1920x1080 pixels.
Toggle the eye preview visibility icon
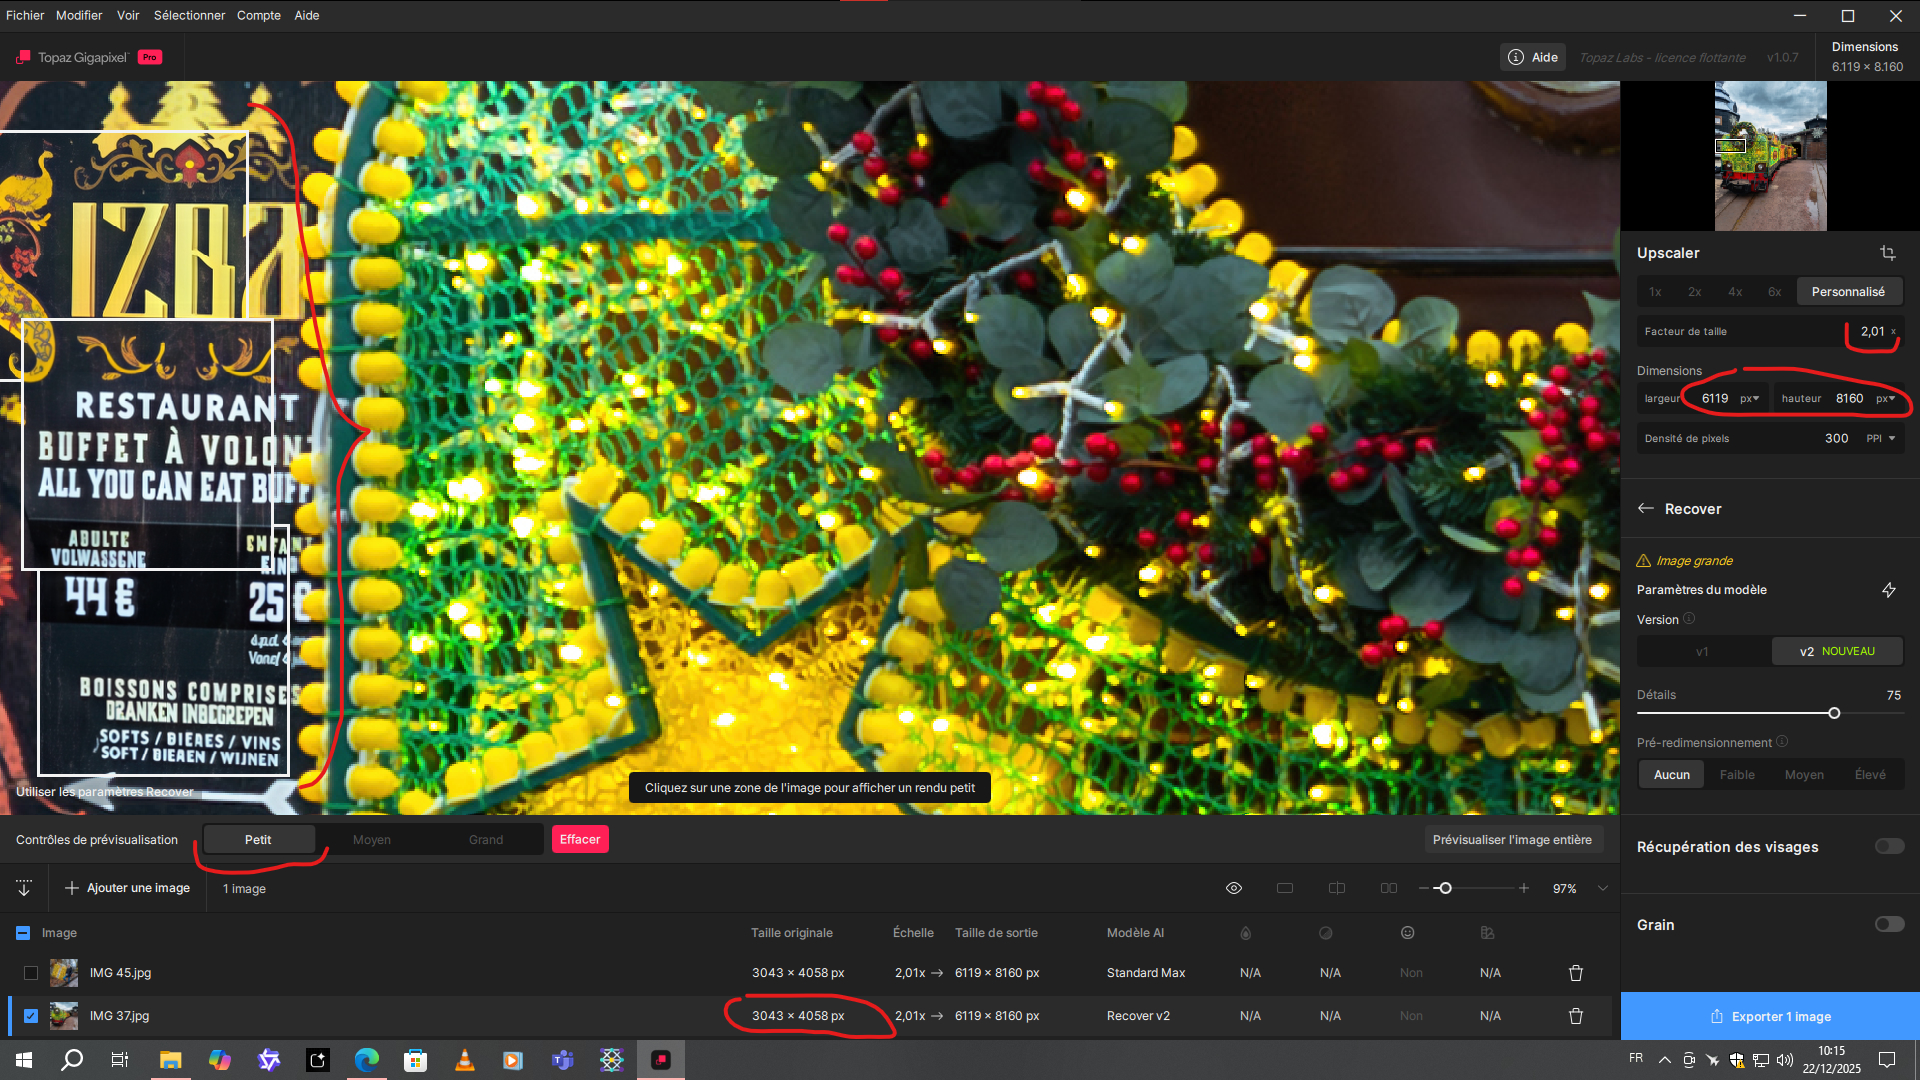pos(1234,888)
